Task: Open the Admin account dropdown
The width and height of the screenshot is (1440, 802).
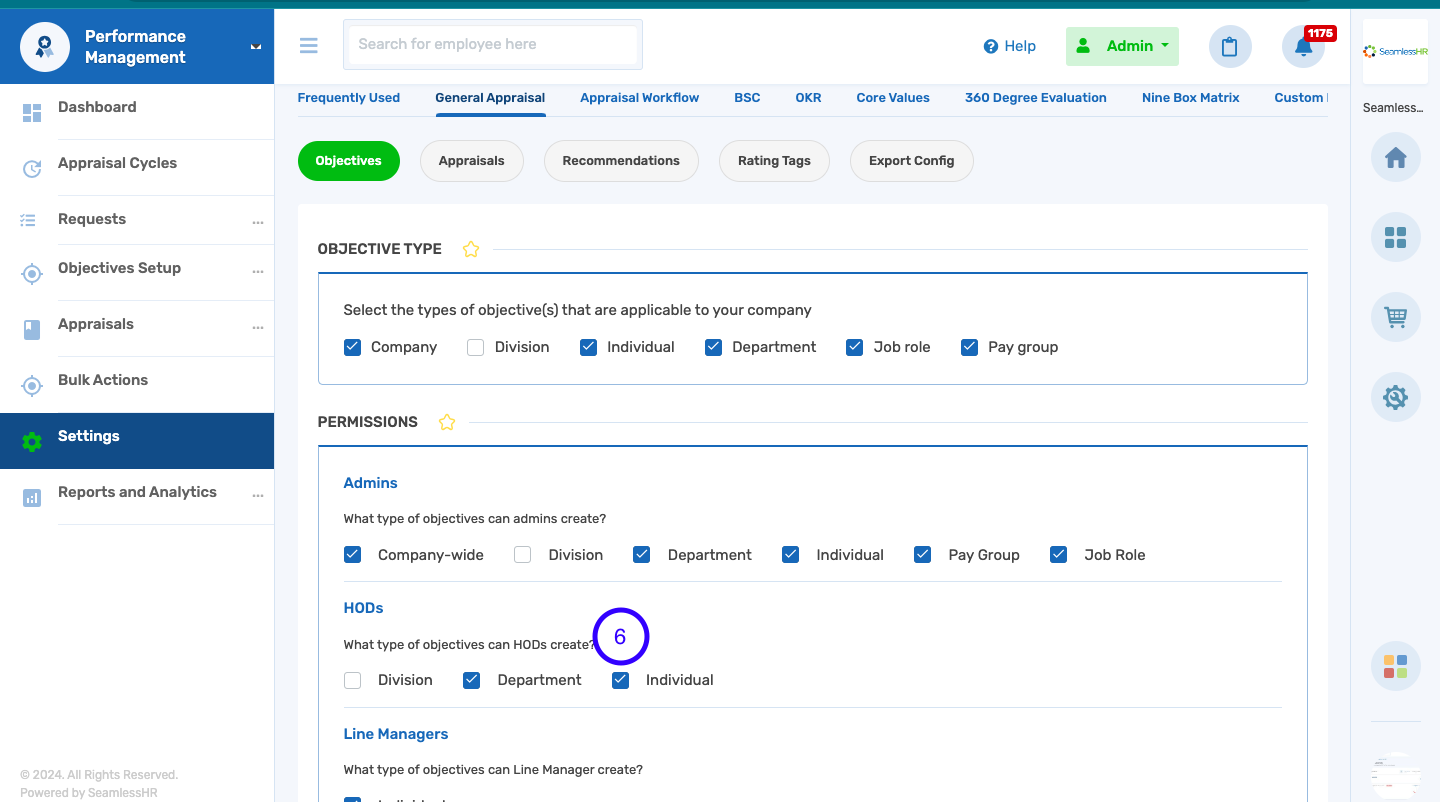Action: coord(1122,46)
